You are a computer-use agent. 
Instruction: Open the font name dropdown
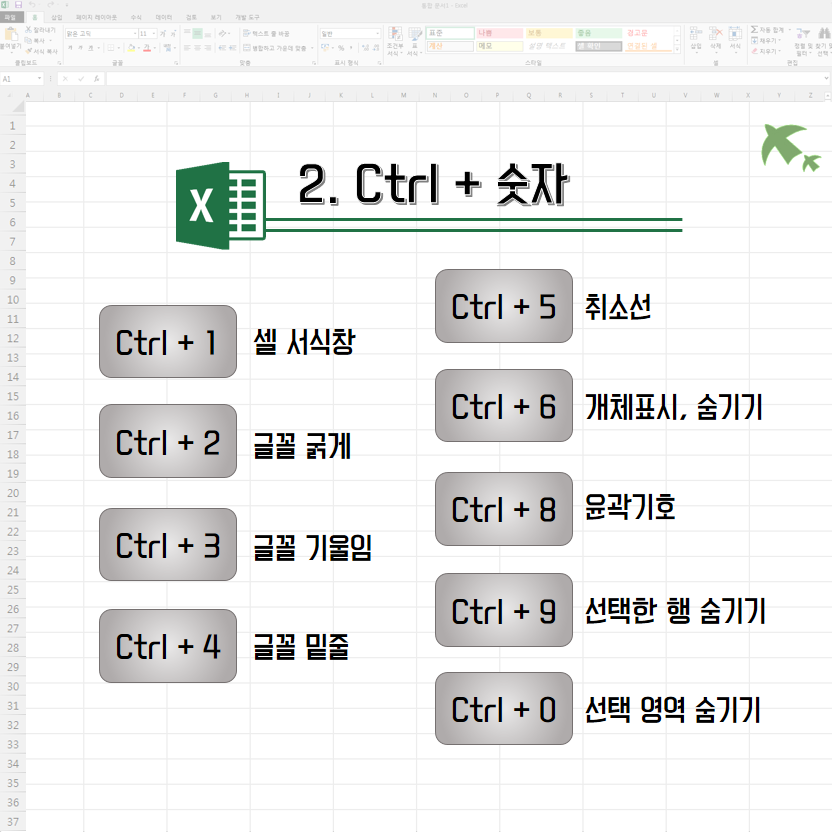[x=133, y=33]
